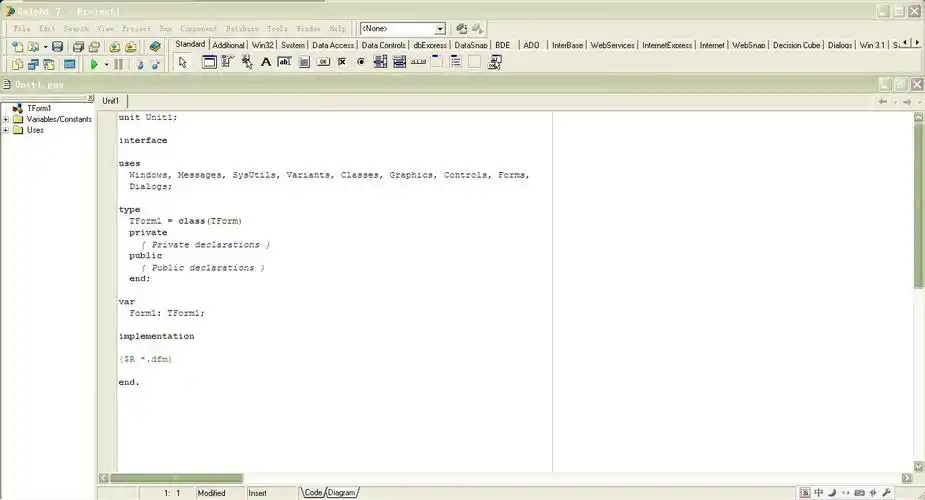
Task: Select the Edit component in palette
Action: pos(284,62)
